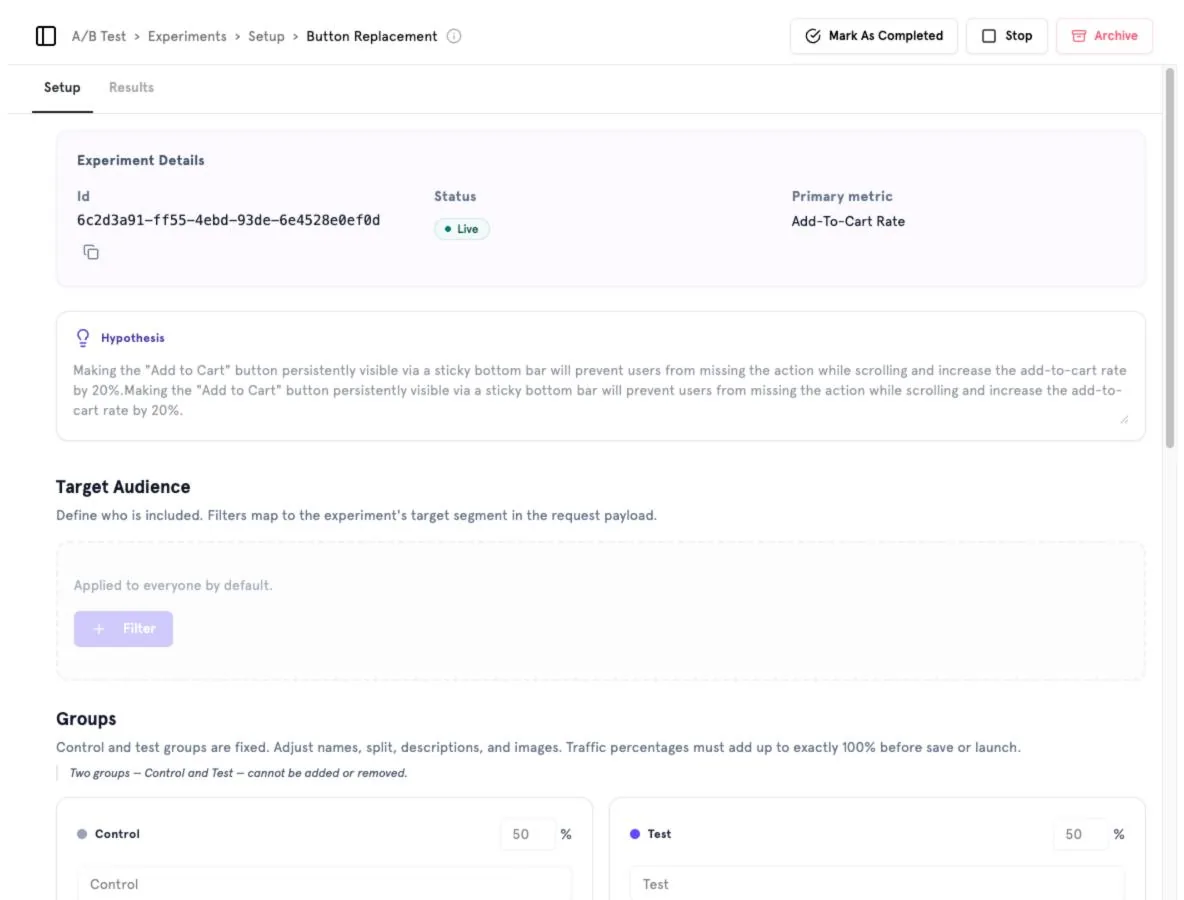Click the Test group name field
Image resolution: width=1184 pixels, height=900 pixels.
[x=877, y=884]
